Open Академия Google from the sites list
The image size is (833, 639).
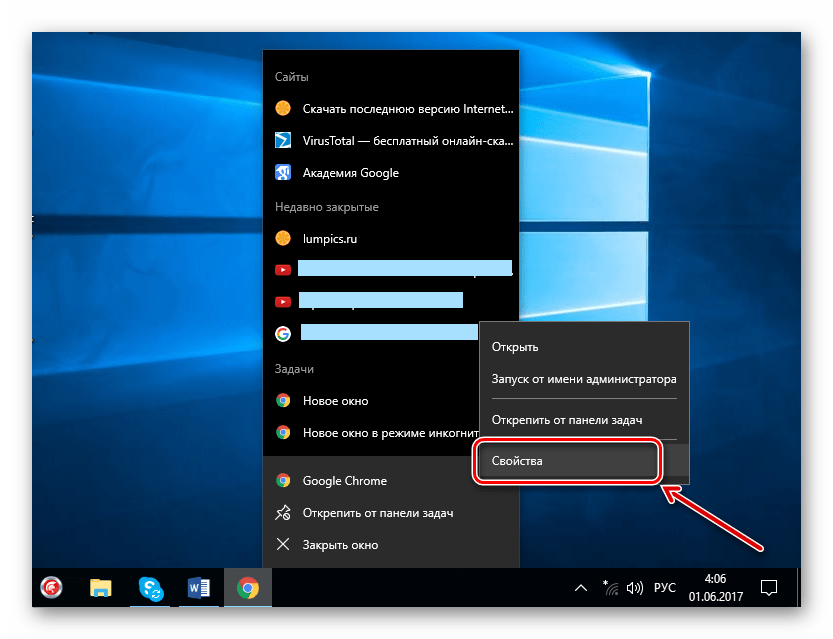click(x=350, y=173)
